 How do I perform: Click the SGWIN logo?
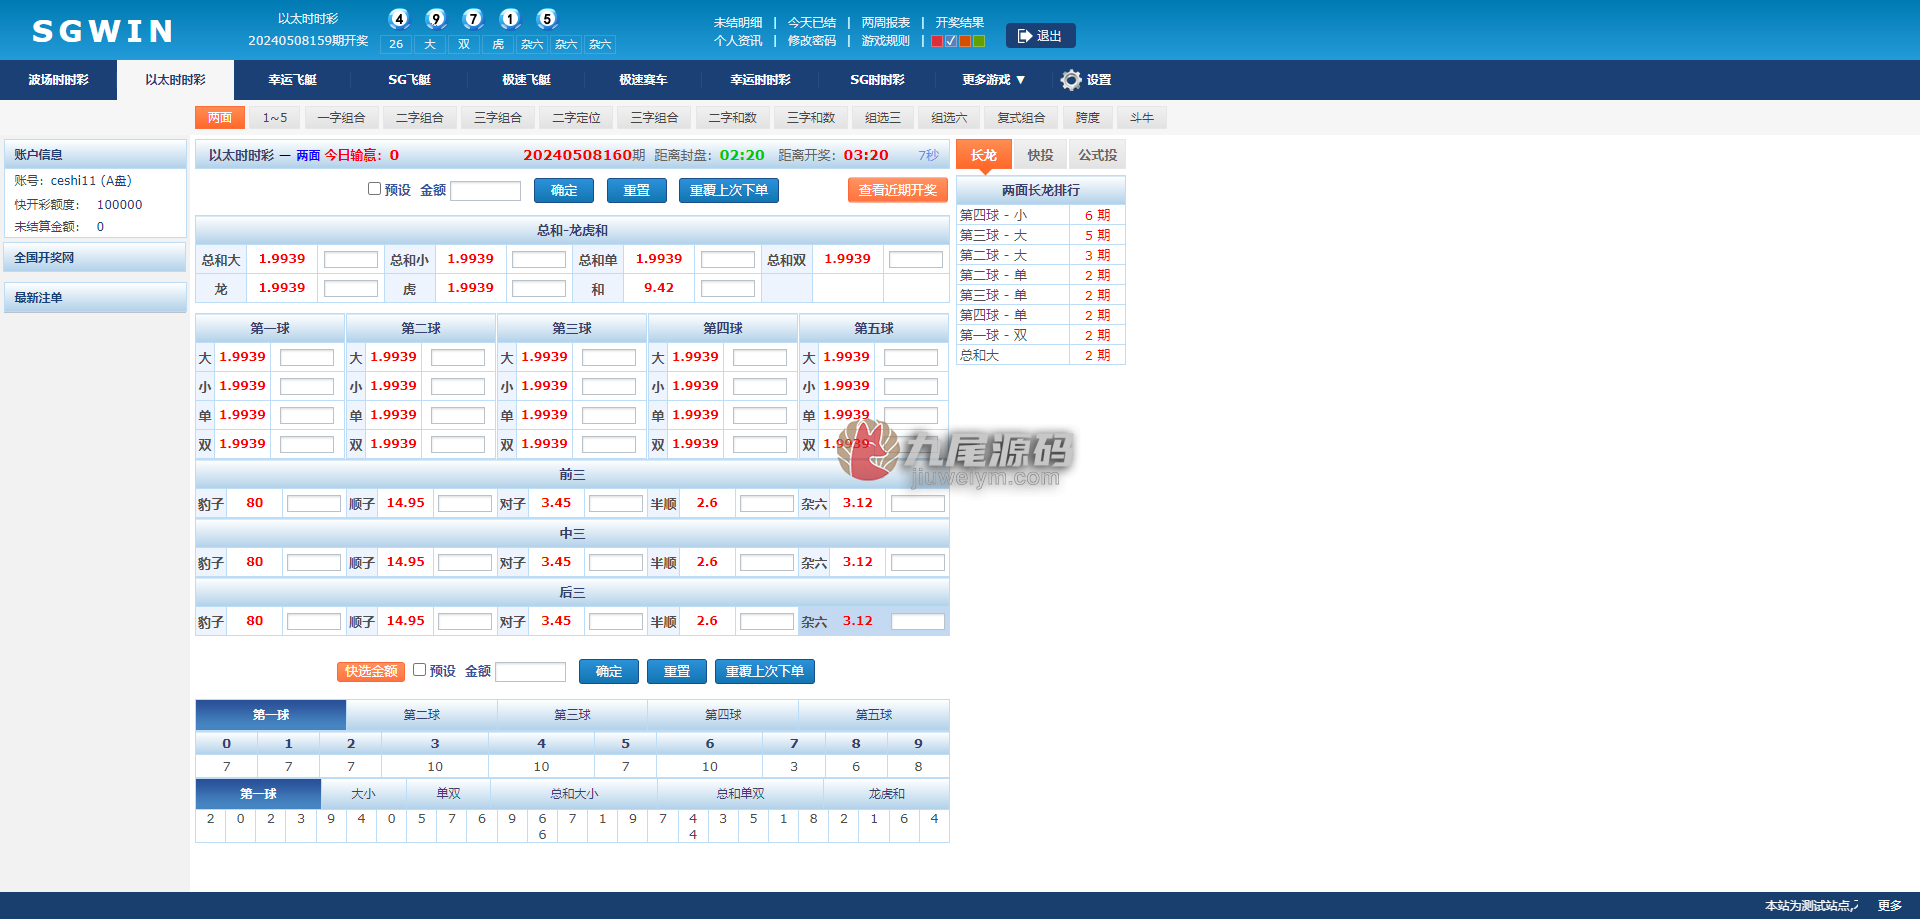click(104, 32)
